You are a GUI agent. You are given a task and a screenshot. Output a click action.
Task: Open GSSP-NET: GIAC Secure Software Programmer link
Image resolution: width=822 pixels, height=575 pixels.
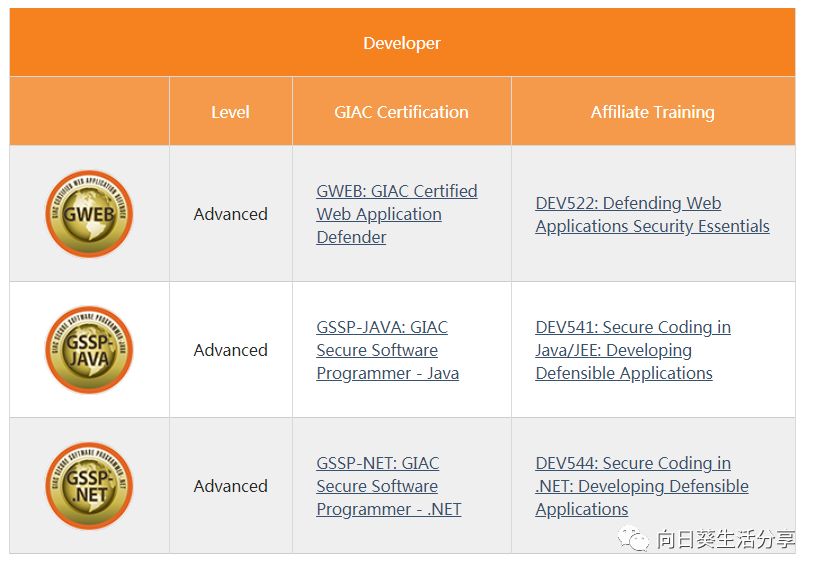click(388, 486)
